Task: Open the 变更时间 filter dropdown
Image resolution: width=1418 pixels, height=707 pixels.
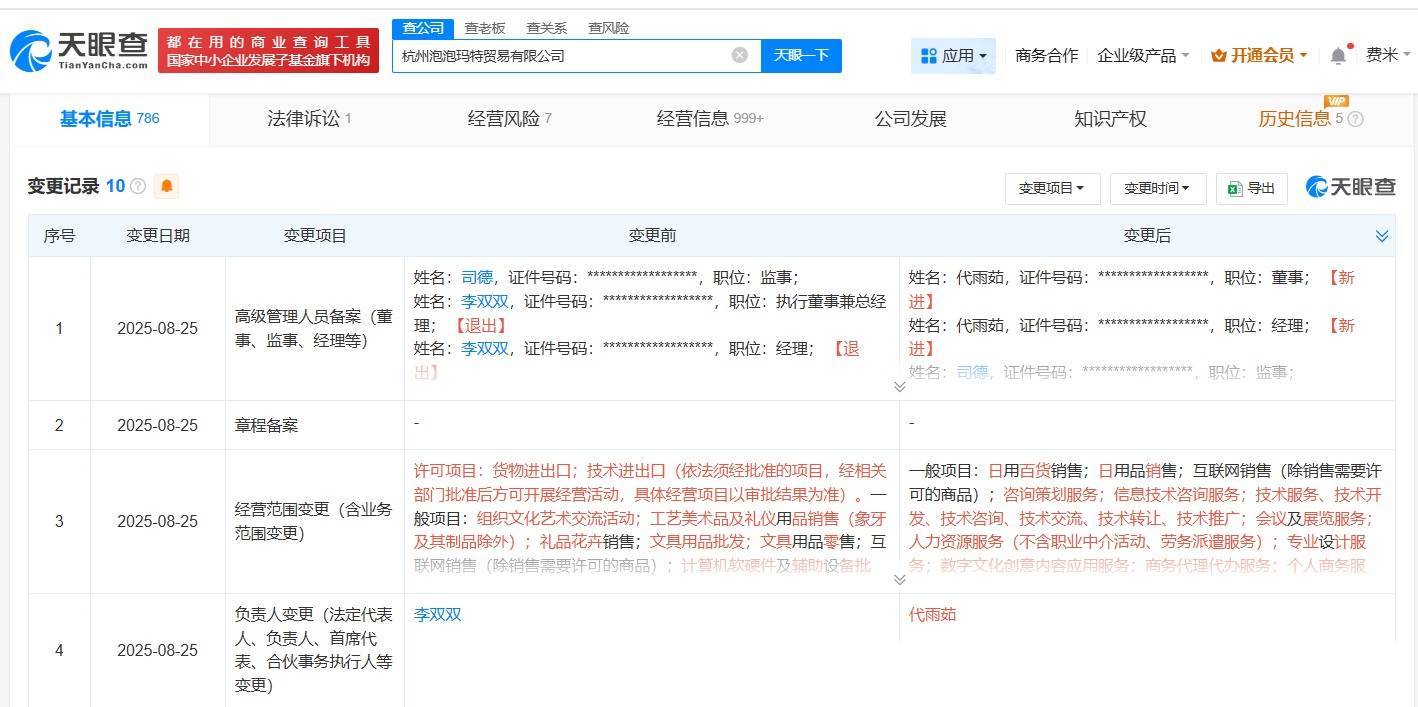Action: (x=1157, y=188)
